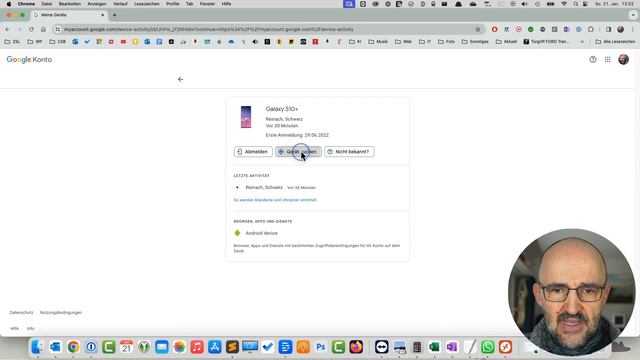Click the Galaxy S10+ phone thumbnail
640x360 pixels.
tap(246, 117)
